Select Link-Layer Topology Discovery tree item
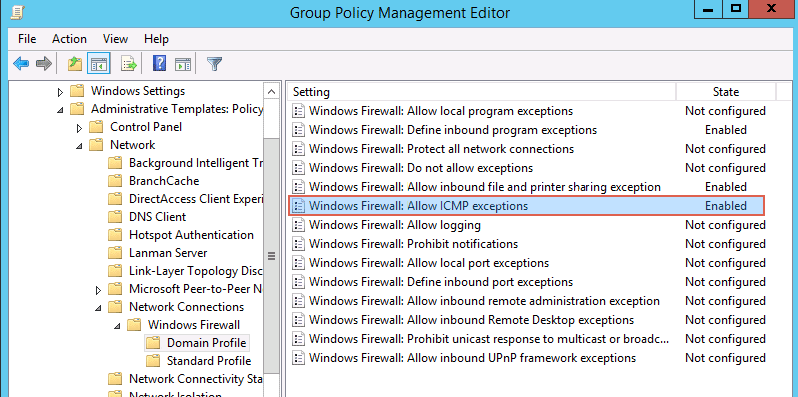 point(196,271)
